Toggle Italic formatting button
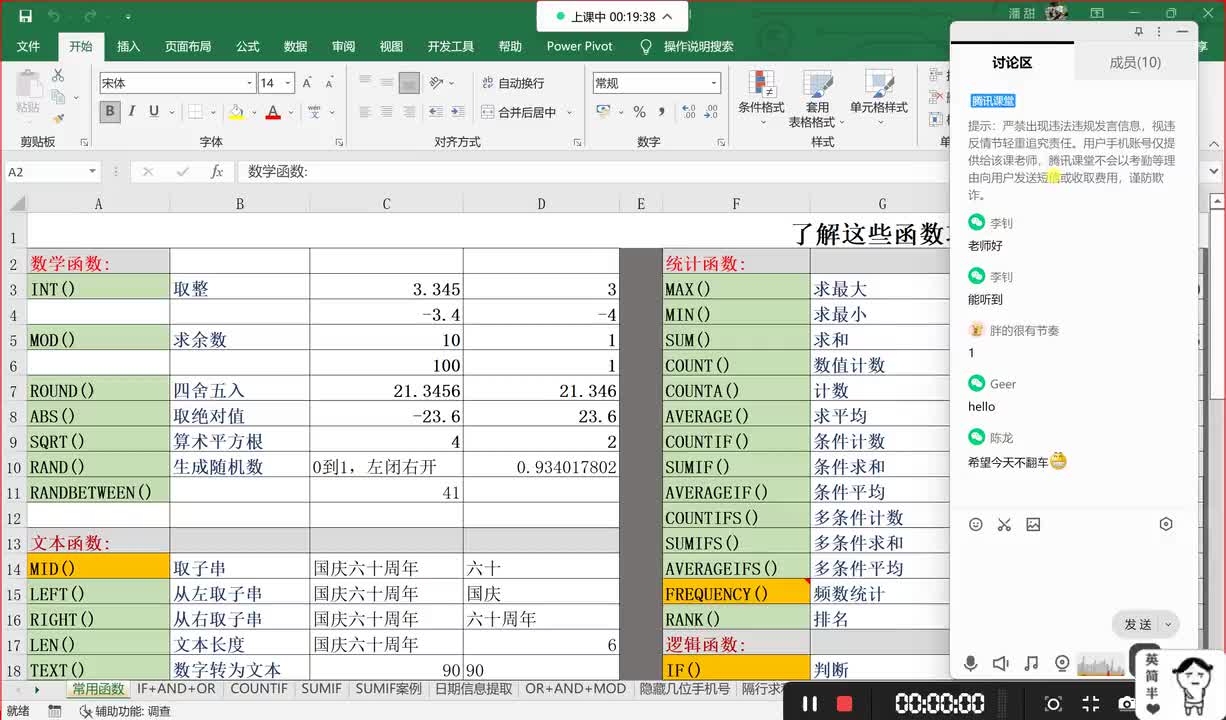1226x720 pixels. [x=132, y=112]
